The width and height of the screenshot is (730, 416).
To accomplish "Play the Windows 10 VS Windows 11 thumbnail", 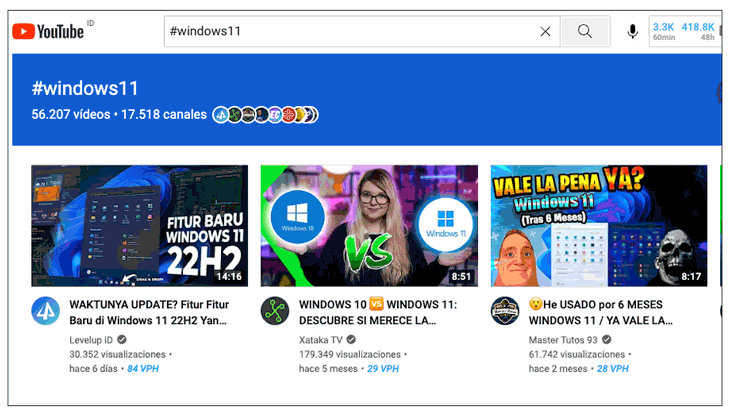I will tap(369, 226).
